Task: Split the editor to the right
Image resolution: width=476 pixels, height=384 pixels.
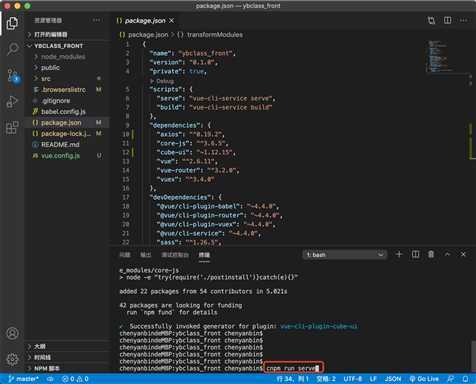Action: pyautogui.click(x=448, y=21)
